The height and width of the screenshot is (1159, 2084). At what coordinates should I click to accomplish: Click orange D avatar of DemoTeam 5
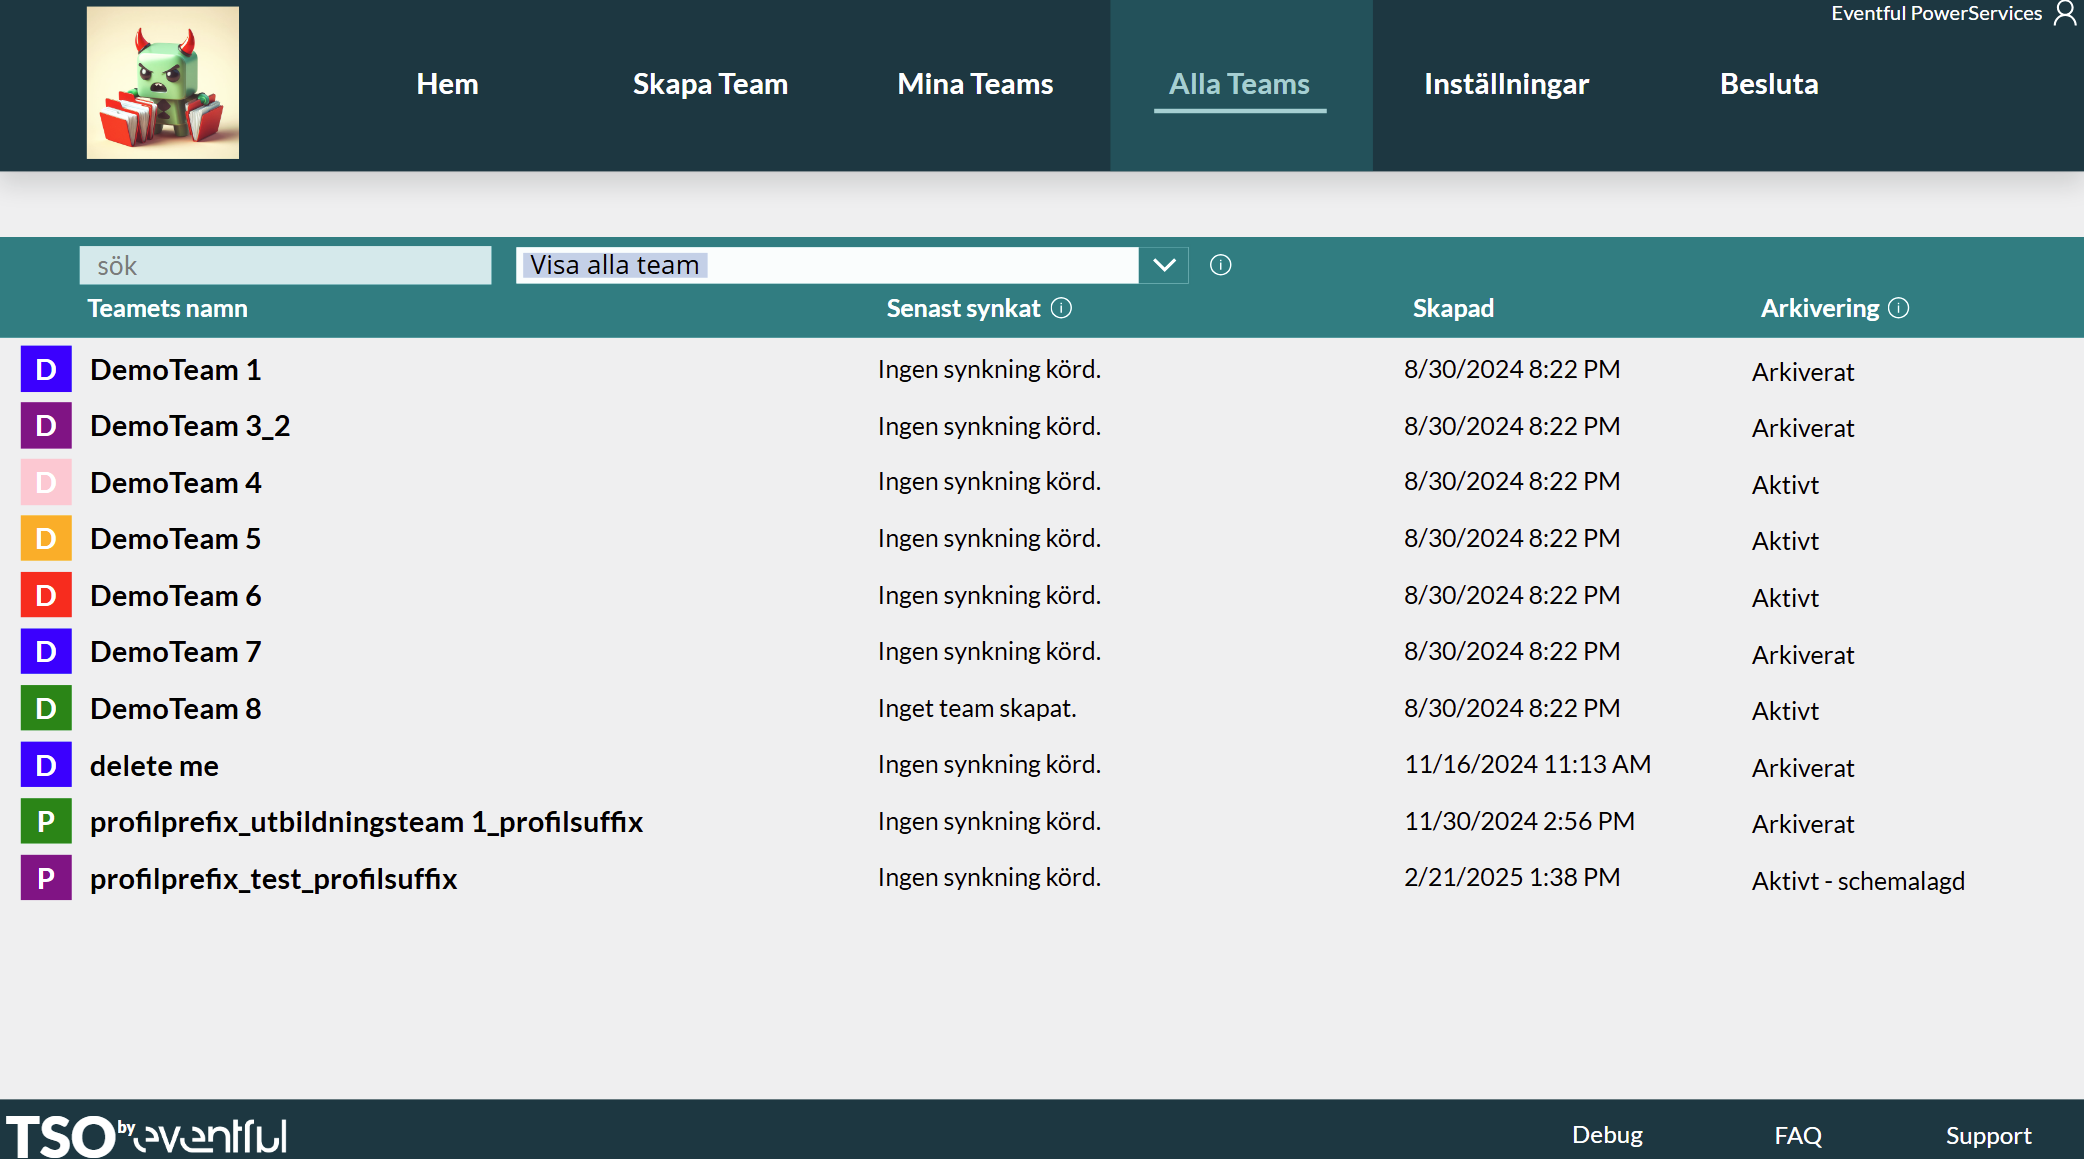(46, 539)
